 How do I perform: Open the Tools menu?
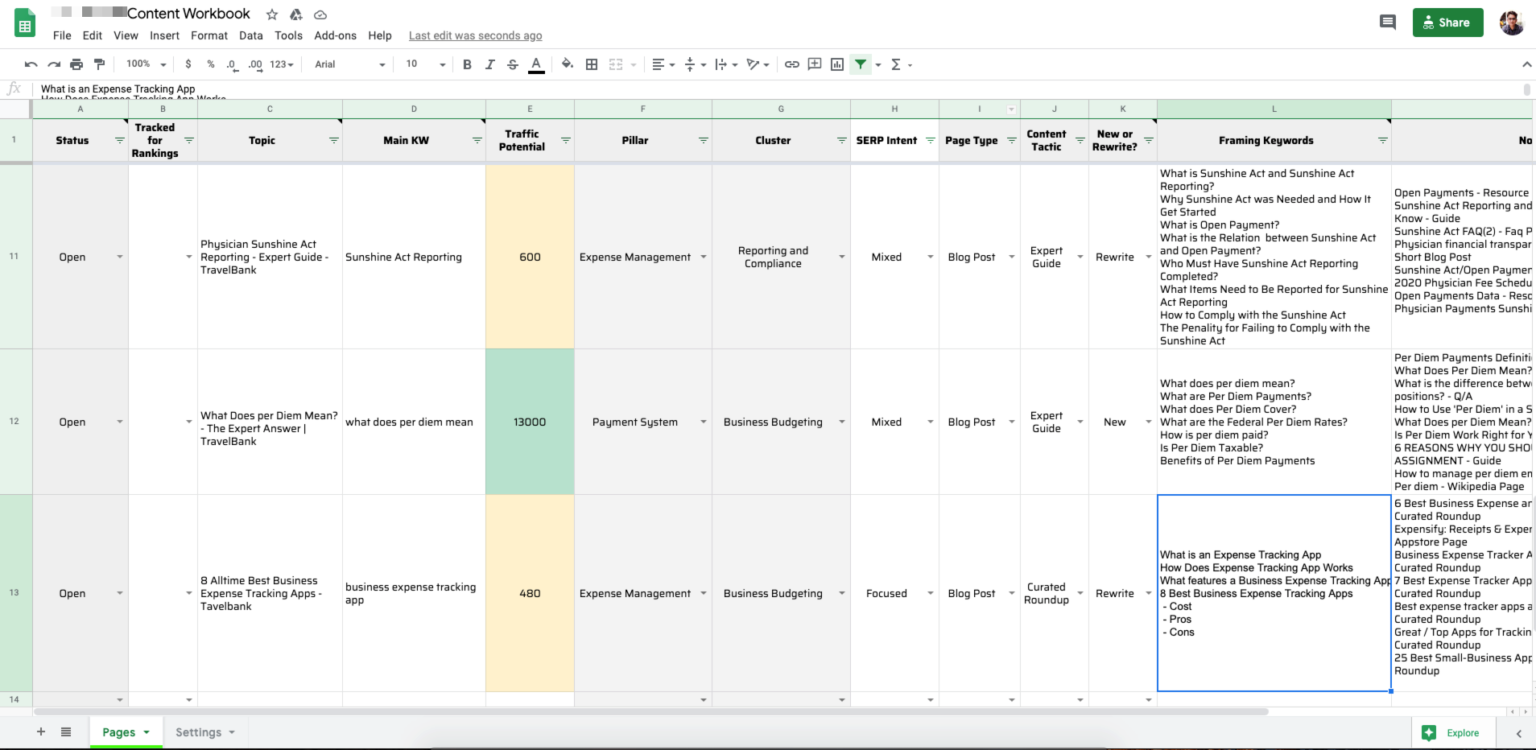coord(288,35)
